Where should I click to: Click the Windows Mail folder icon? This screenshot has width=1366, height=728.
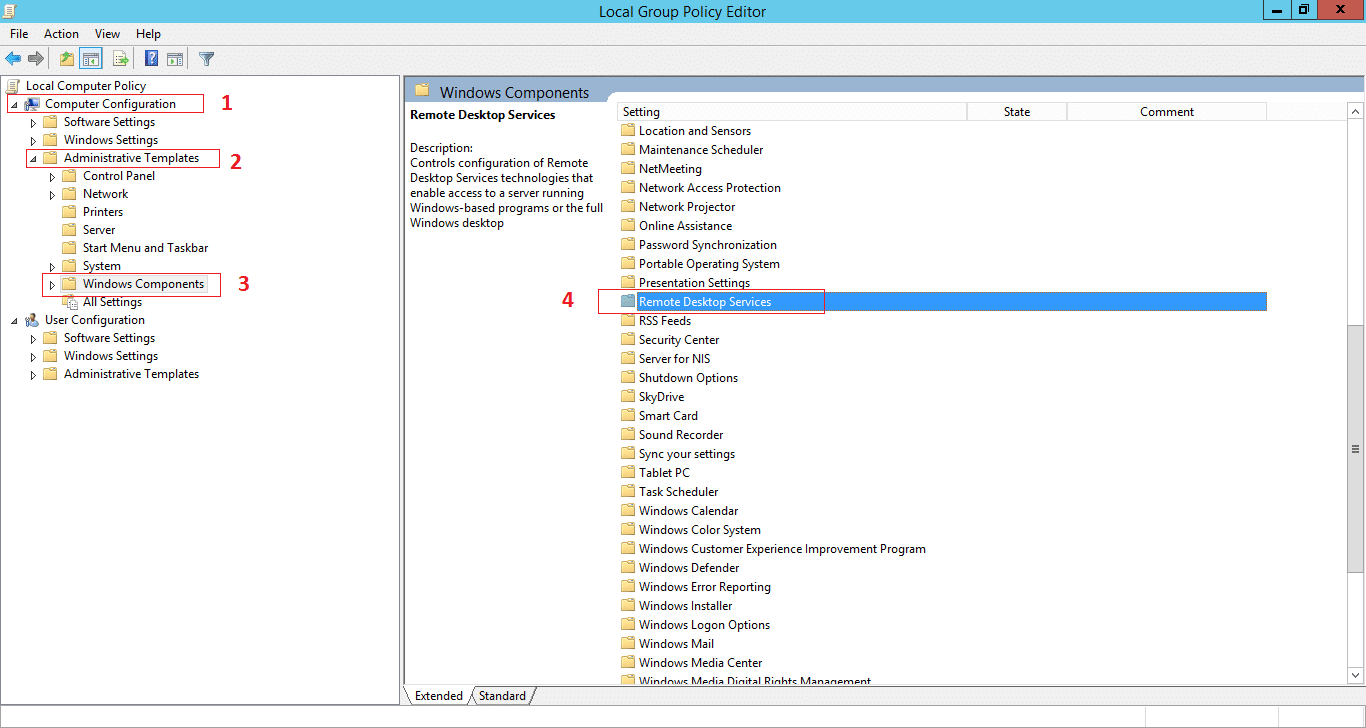pos(628,644)
